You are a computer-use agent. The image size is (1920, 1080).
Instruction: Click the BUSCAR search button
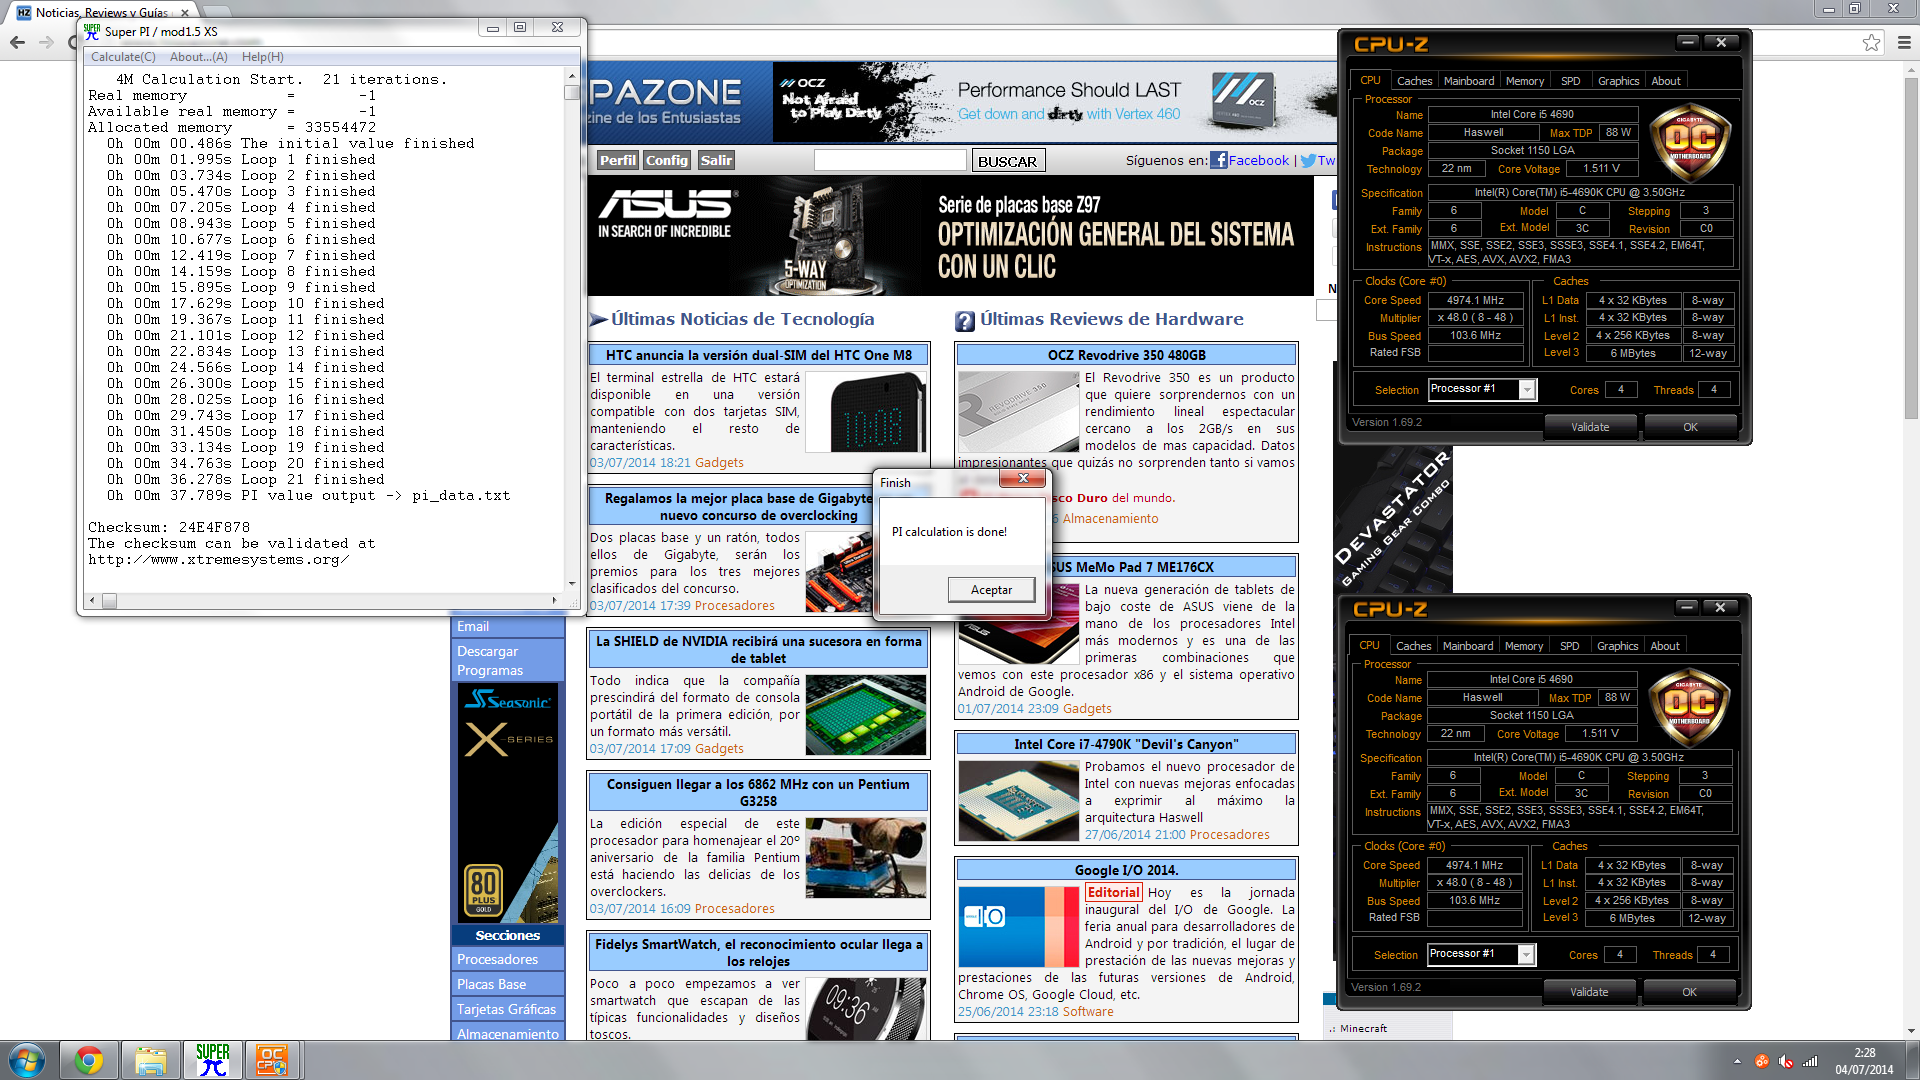1007,161
